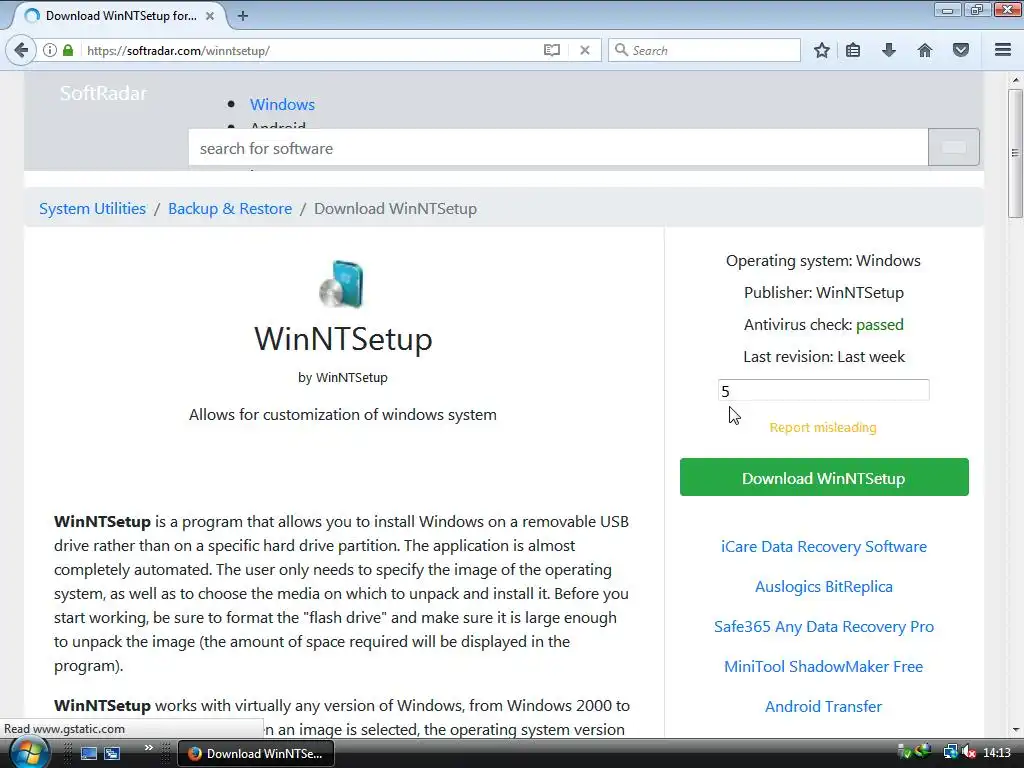
Task: Open the Windows category link
Action: point(282,104)
